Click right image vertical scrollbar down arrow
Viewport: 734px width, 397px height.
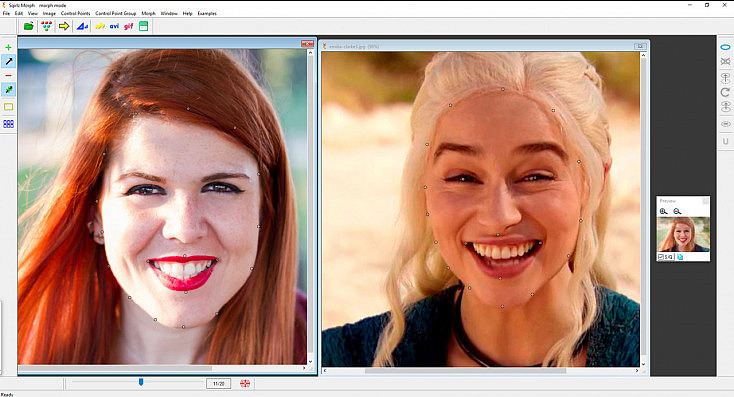(643, 364)
